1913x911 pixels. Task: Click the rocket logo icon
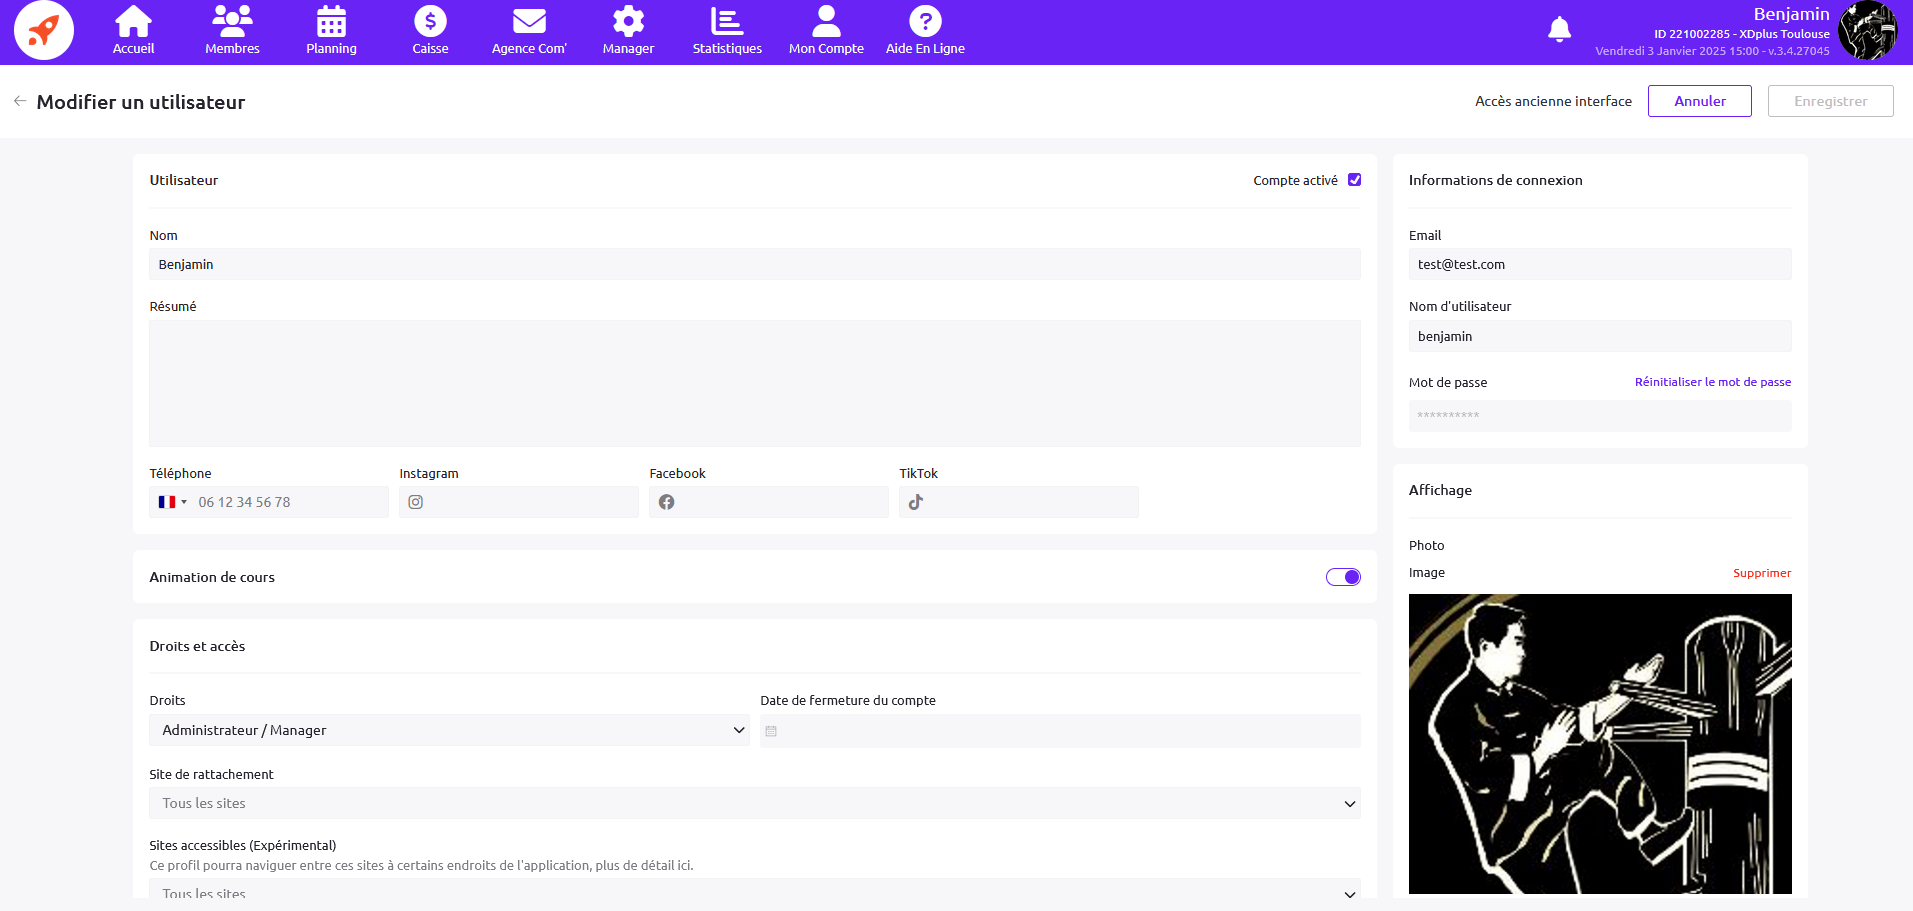pos(43,30)
